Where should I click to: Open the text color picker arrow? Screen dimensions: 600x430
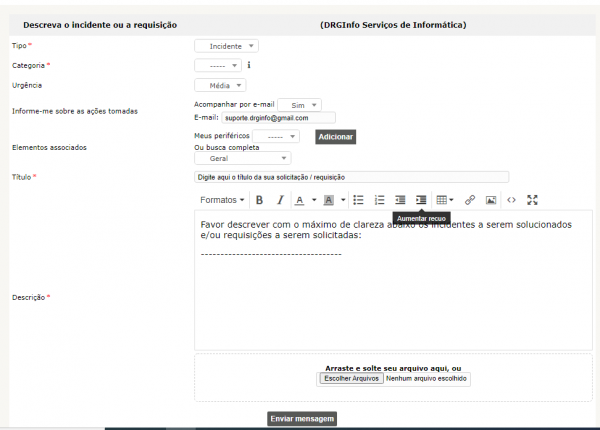point(314,200)
